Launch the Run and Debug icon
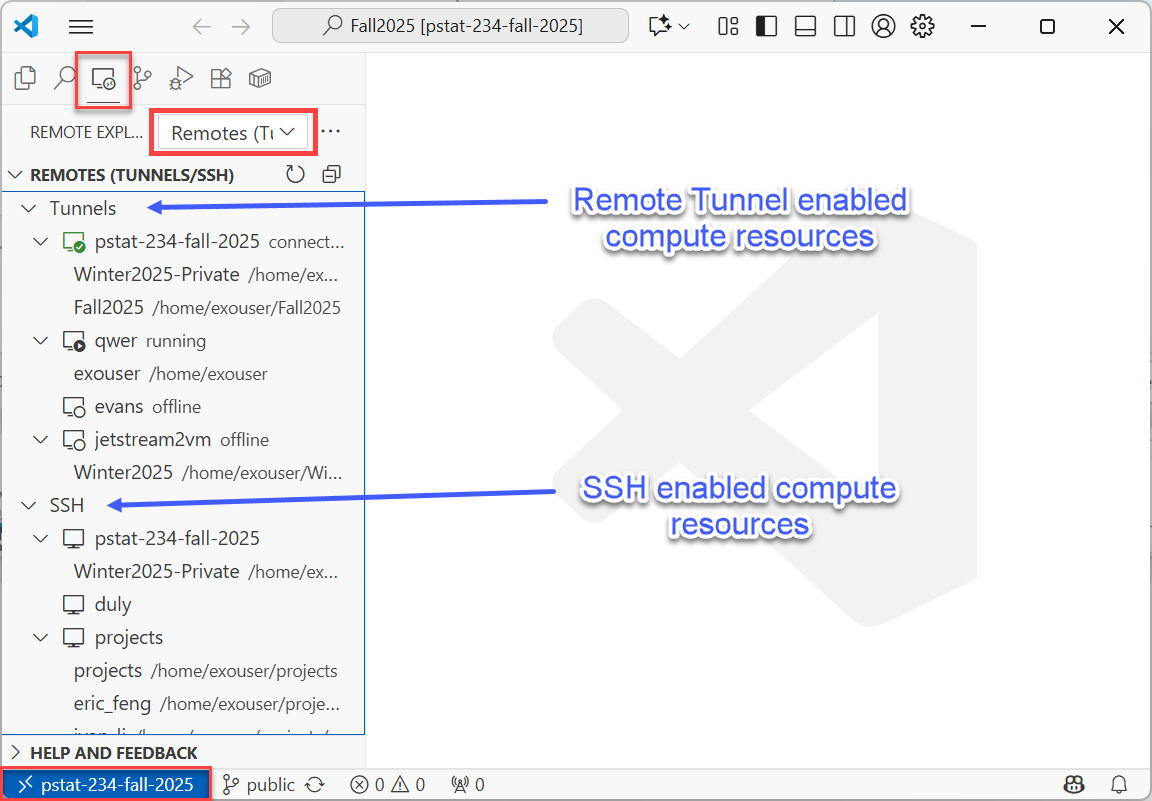Screen dimensions: 1152x801 (181, 77)
